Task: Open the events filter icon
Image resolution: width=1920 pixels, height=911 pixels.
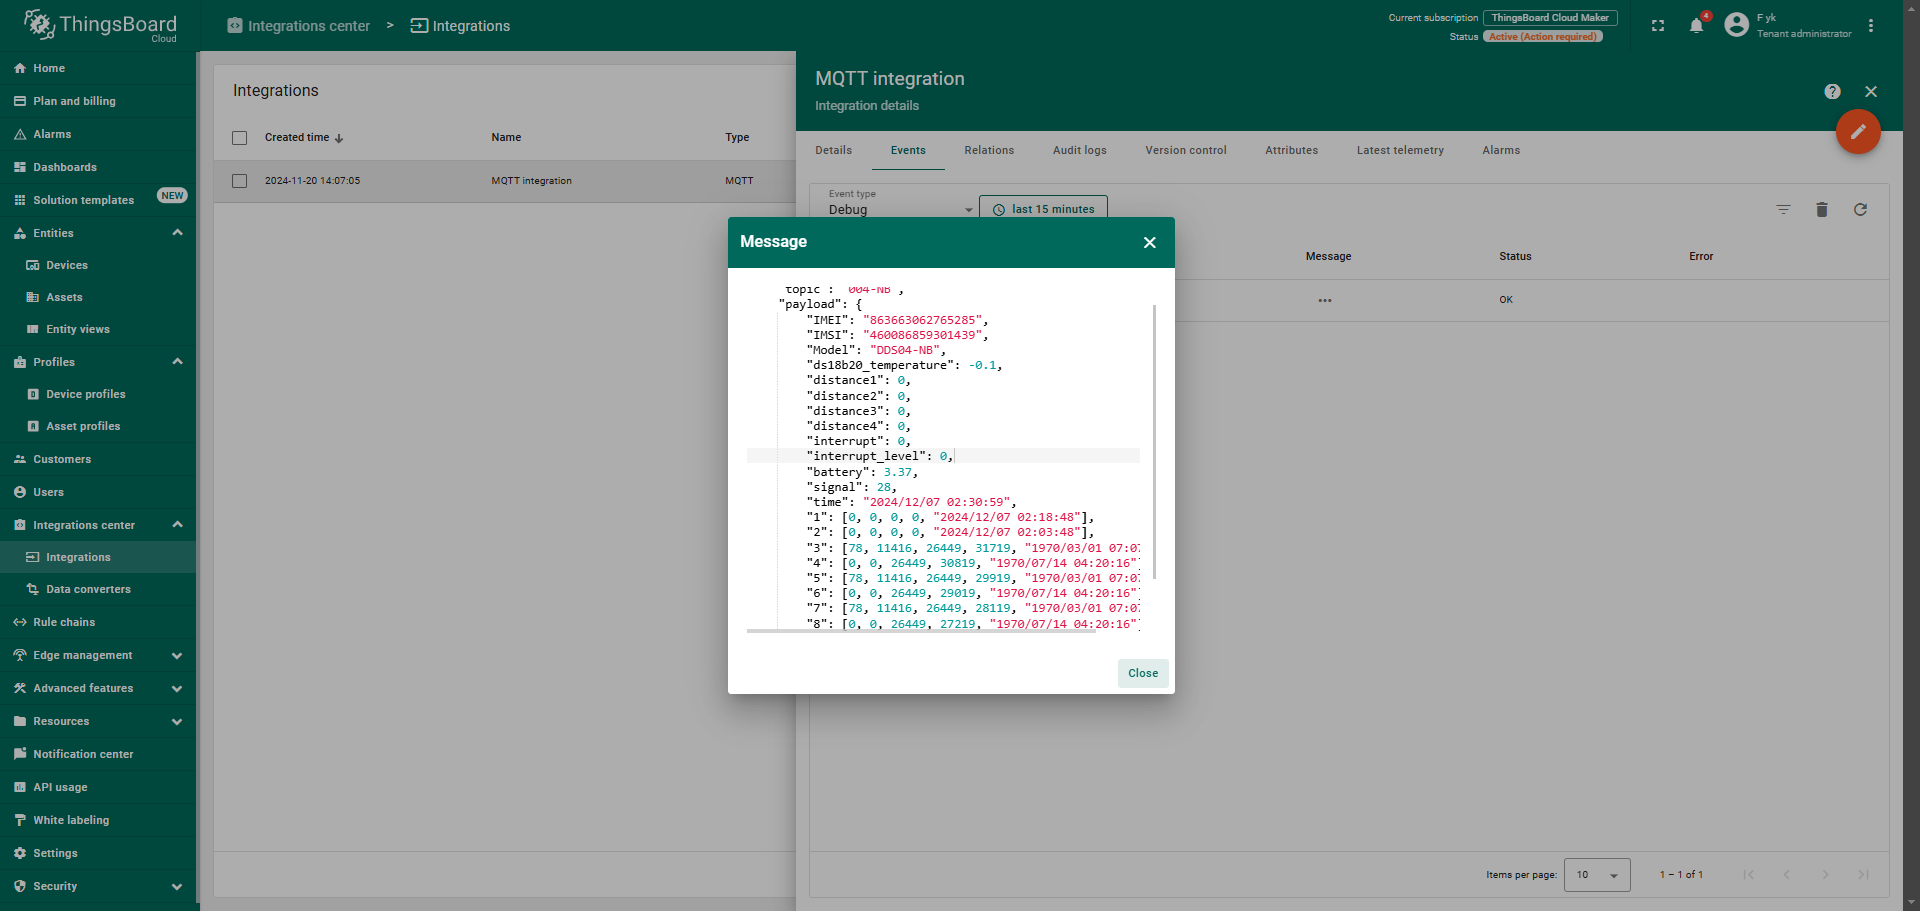Action: click(1783, 209)
